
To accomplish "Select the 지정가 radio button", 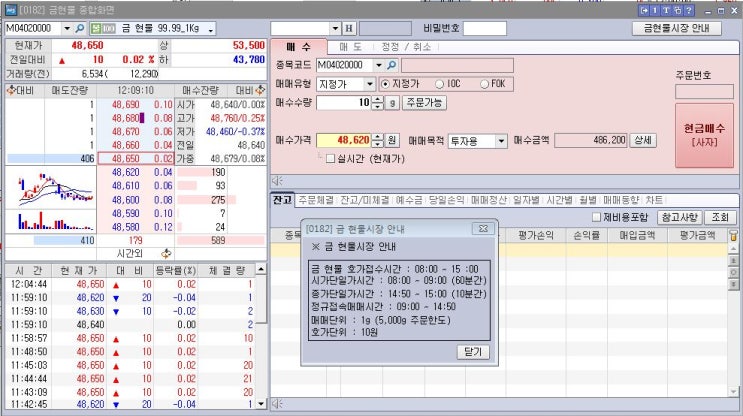I will point(385,84).
